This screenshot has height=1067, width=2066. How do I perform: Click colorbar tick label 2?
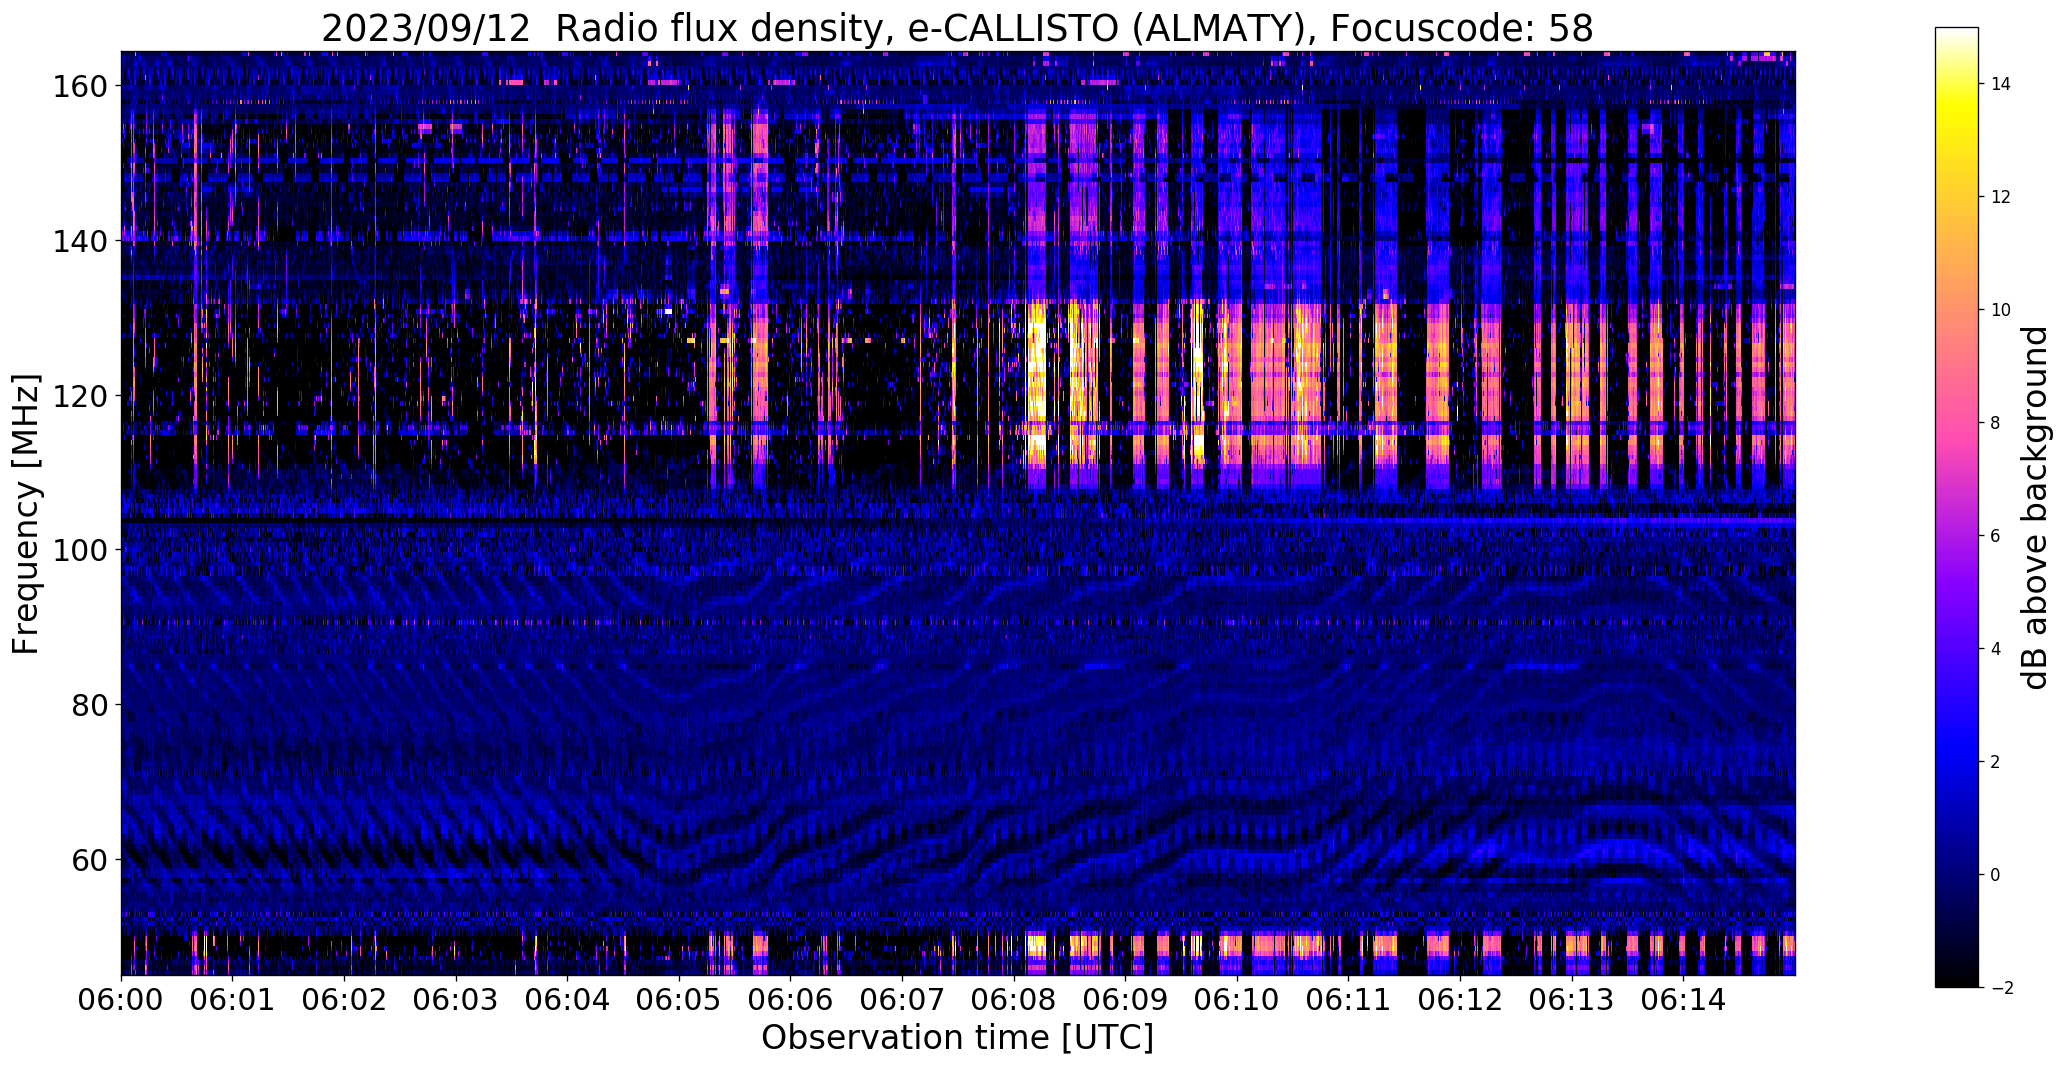pyautogui.click(x=1996, y=762)
